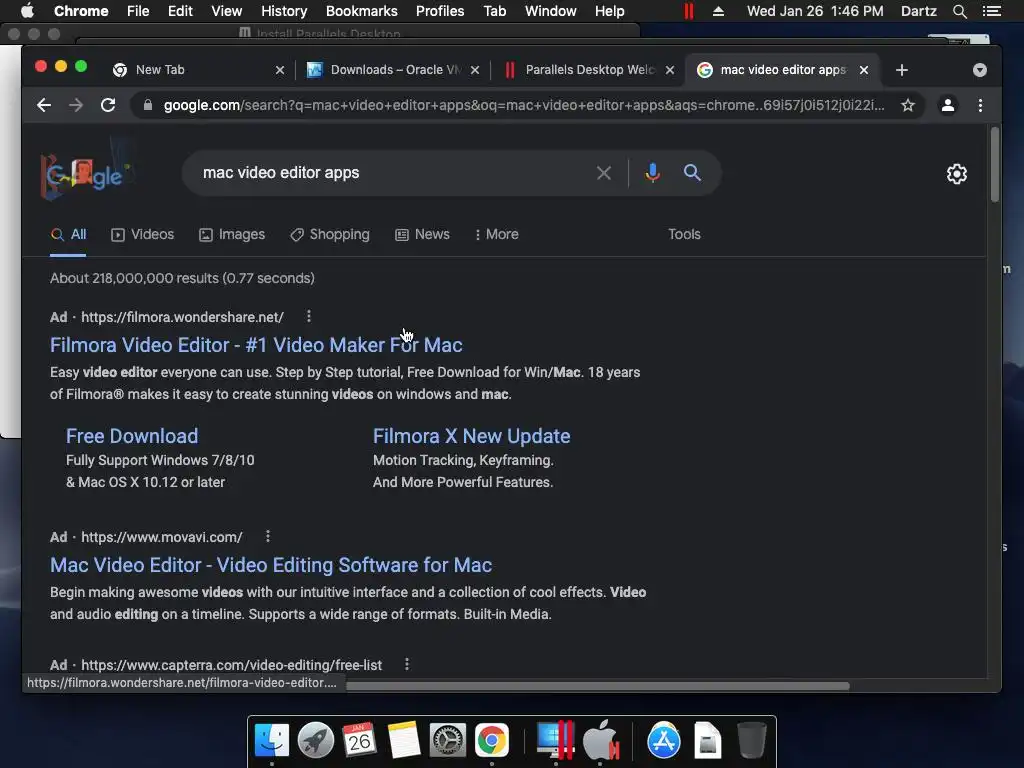The height and width of the screenshot is (768, 1024).
Task: Click the Google doodle logo
Action: coord(86,173)
